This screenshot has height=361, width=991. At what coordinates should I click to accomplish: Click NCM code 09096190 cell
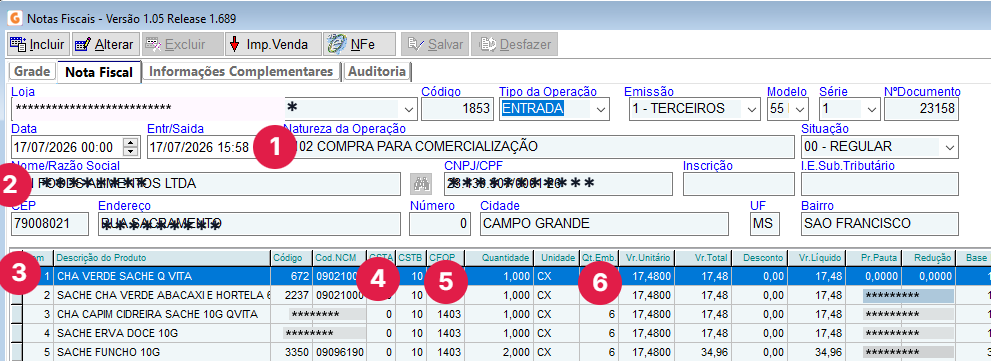click(x=340, y=352)
